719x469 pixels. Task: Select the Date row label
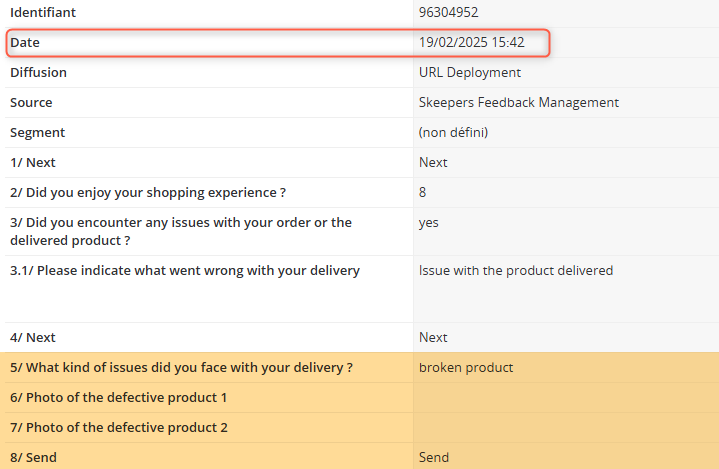25,43
